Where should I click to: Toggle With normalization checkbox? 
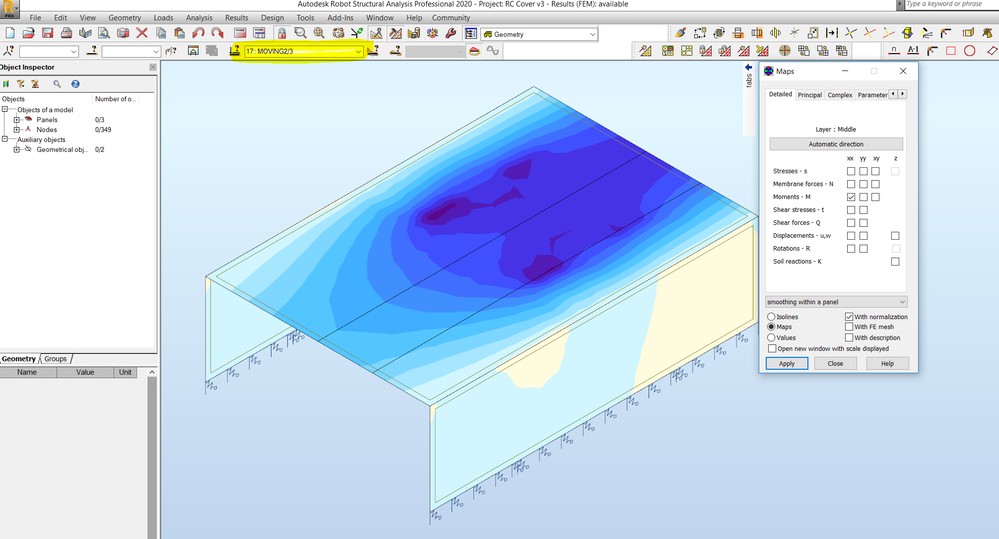pos(849,317)
